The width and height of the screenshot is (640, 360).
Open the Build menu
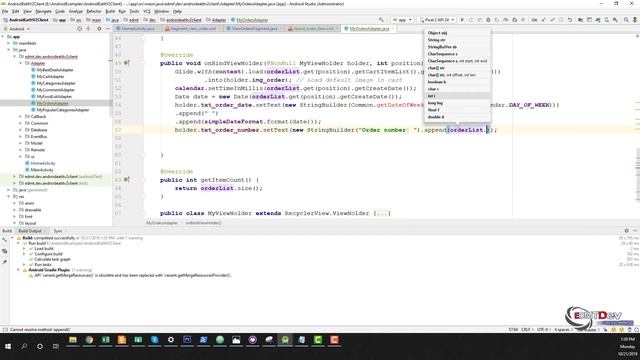(110, 11)
